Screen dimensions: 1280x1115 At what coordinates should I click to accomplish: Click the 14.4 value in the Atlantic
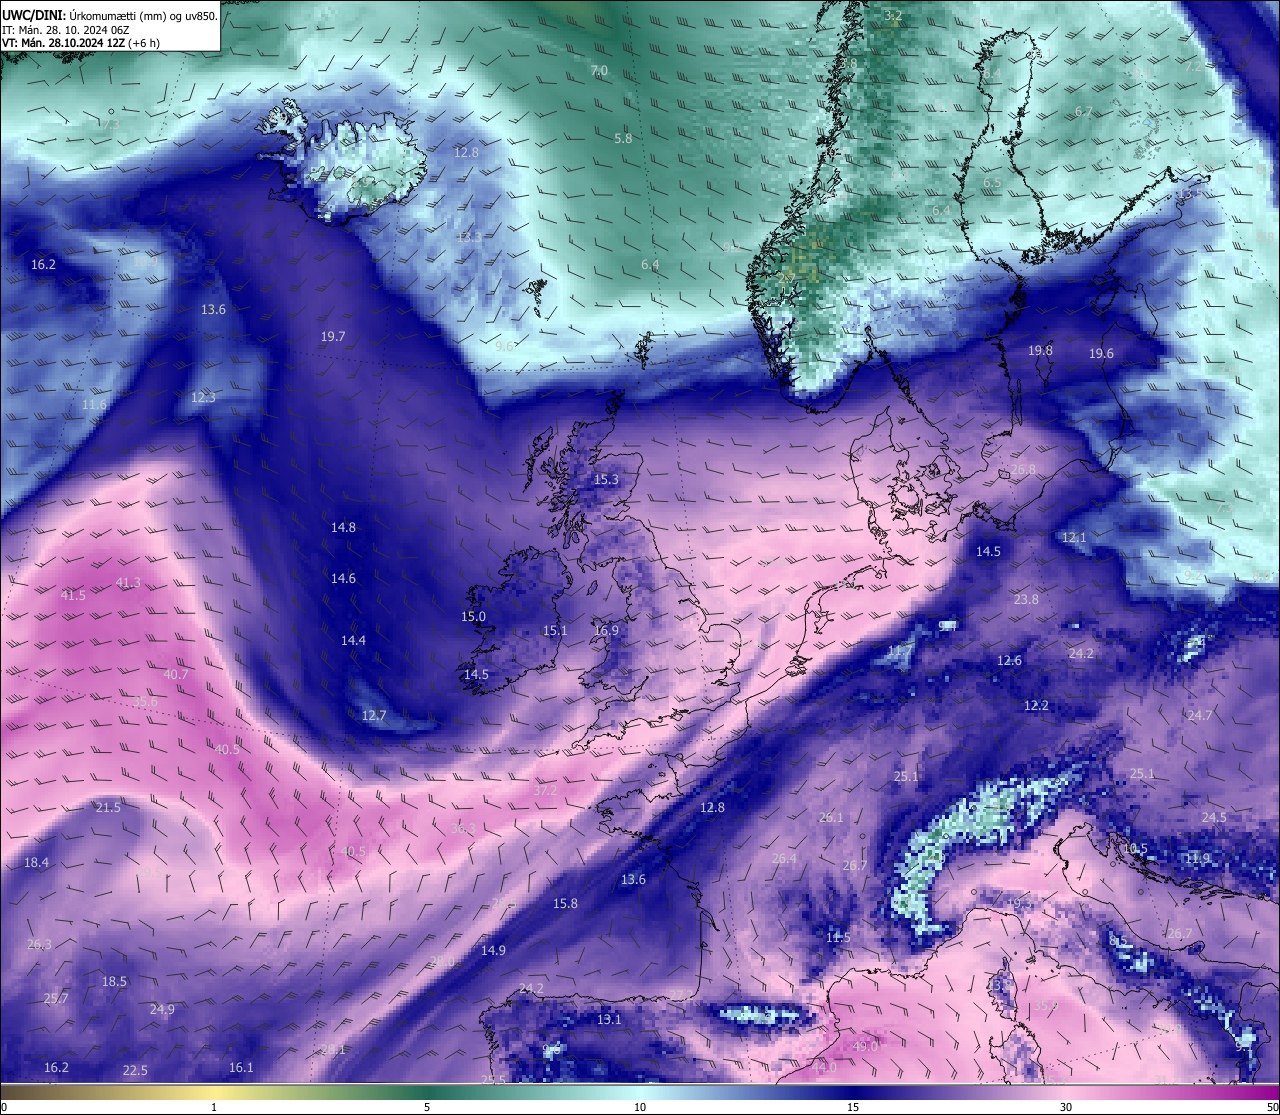(x=353, y=641)
